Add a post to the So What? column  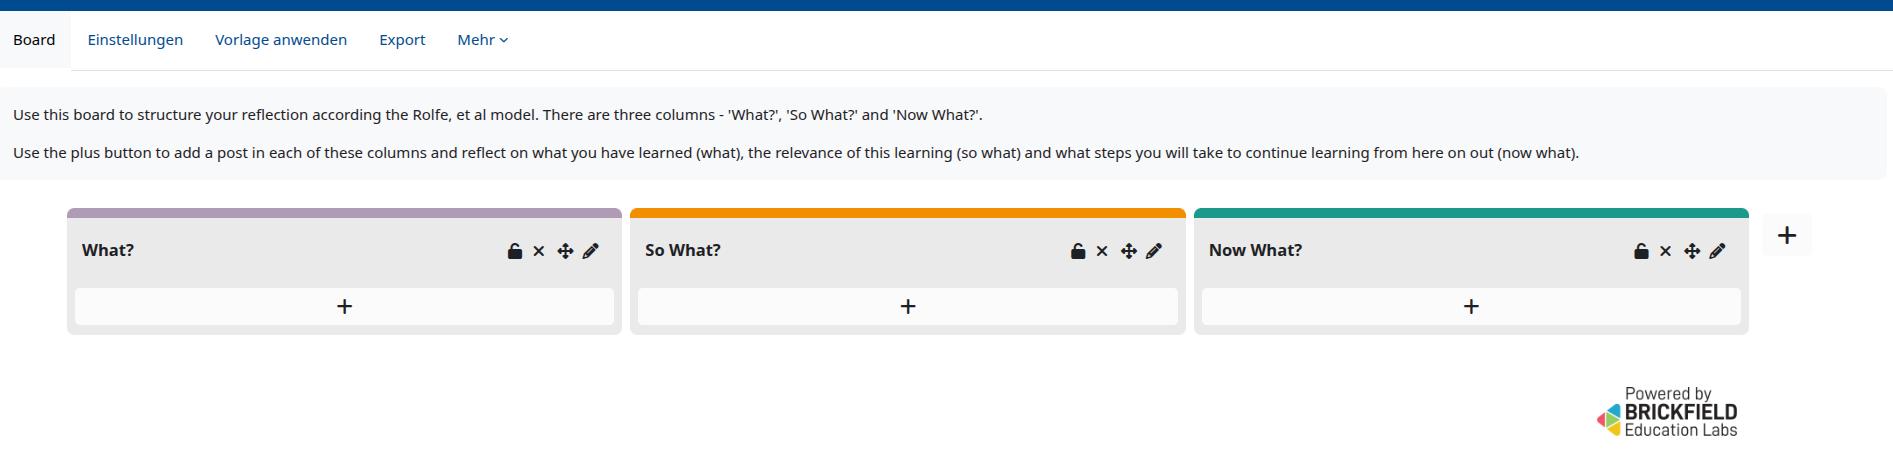tap(907, 307)
